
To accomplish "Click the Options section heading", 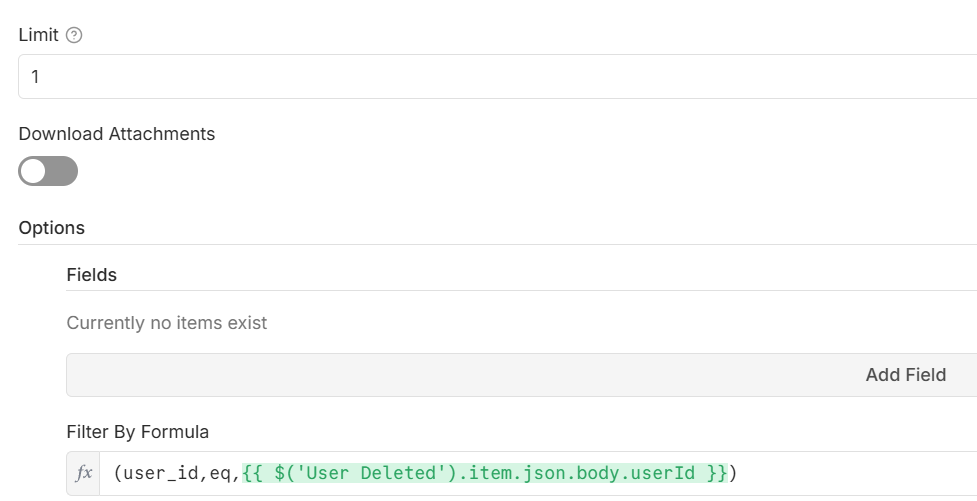I will tap(51, 228).
